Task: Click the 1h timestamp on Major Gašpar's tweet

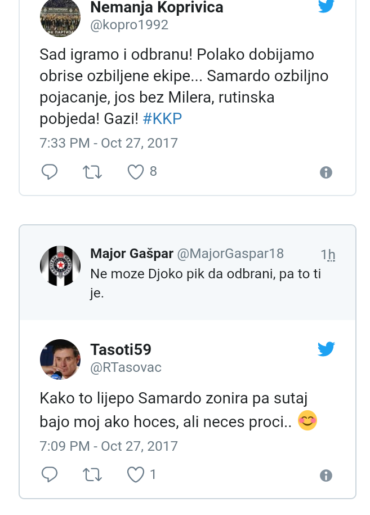Action: pyautogui.click(x=328, y=255)
